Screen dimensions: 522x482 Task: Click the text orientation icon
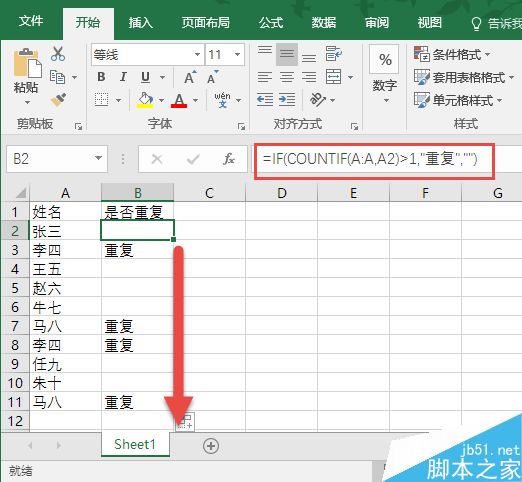(318, 100)
